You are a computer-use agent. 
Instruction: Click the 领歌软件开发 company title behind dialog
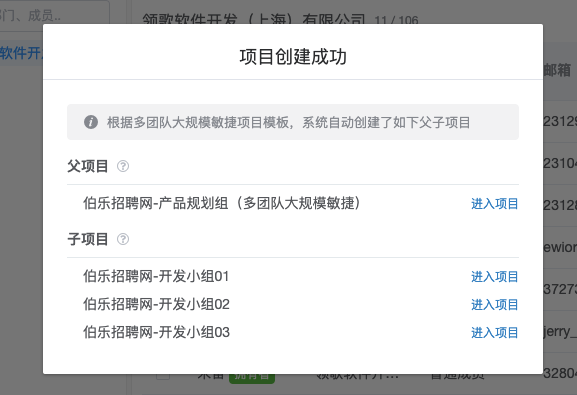coord(254,18)
